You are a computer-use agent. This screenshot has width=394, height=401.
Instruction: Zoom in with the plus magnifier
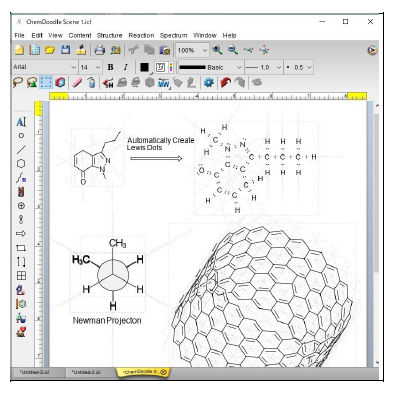point(217,50)
